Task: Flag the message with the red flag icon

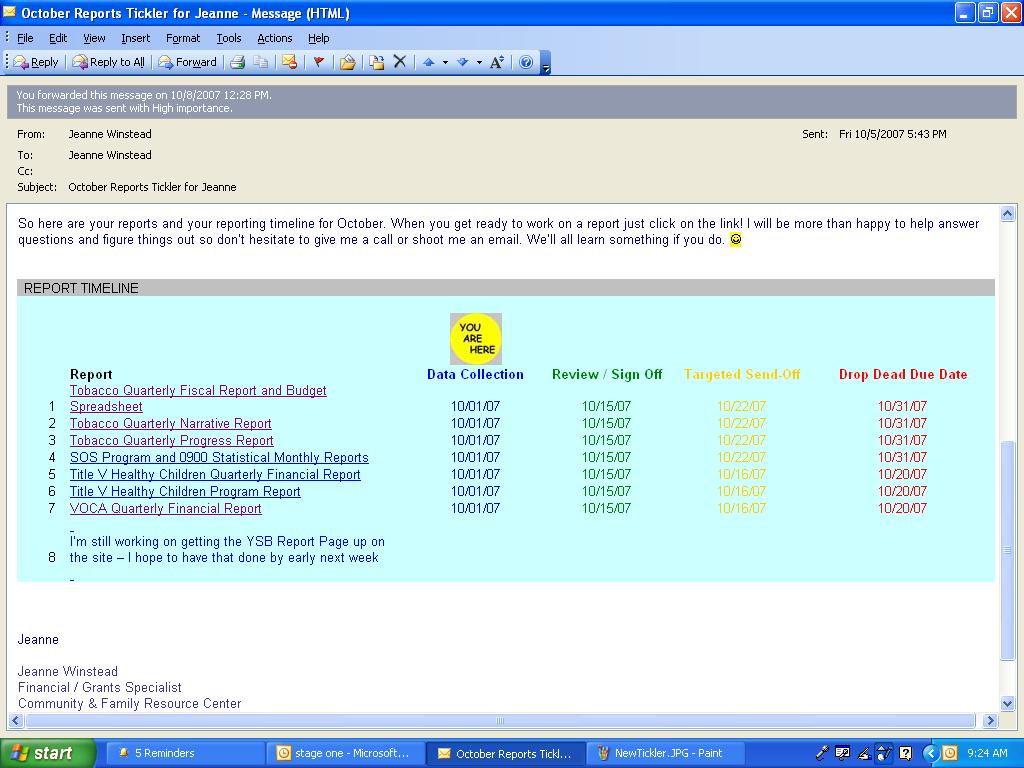Action: tap(319, 62)
